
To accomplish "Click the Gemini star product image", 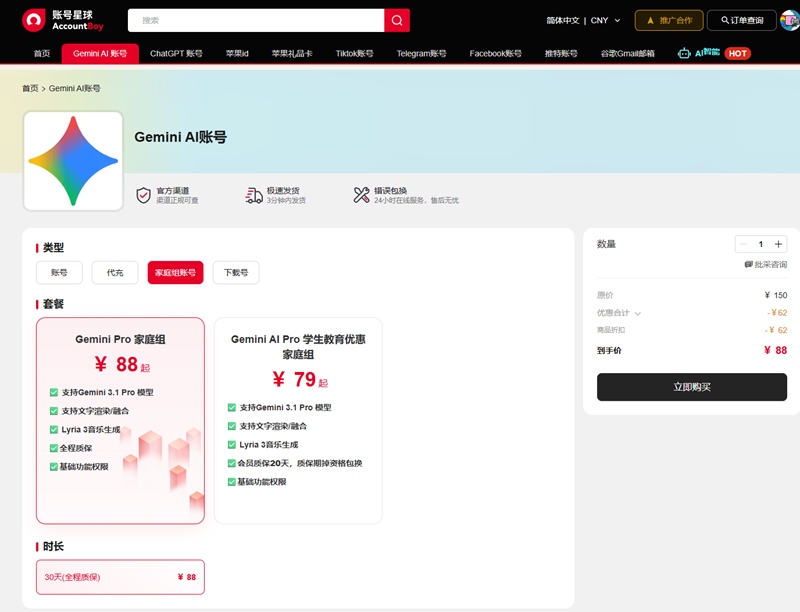I will tap(73, 161).
